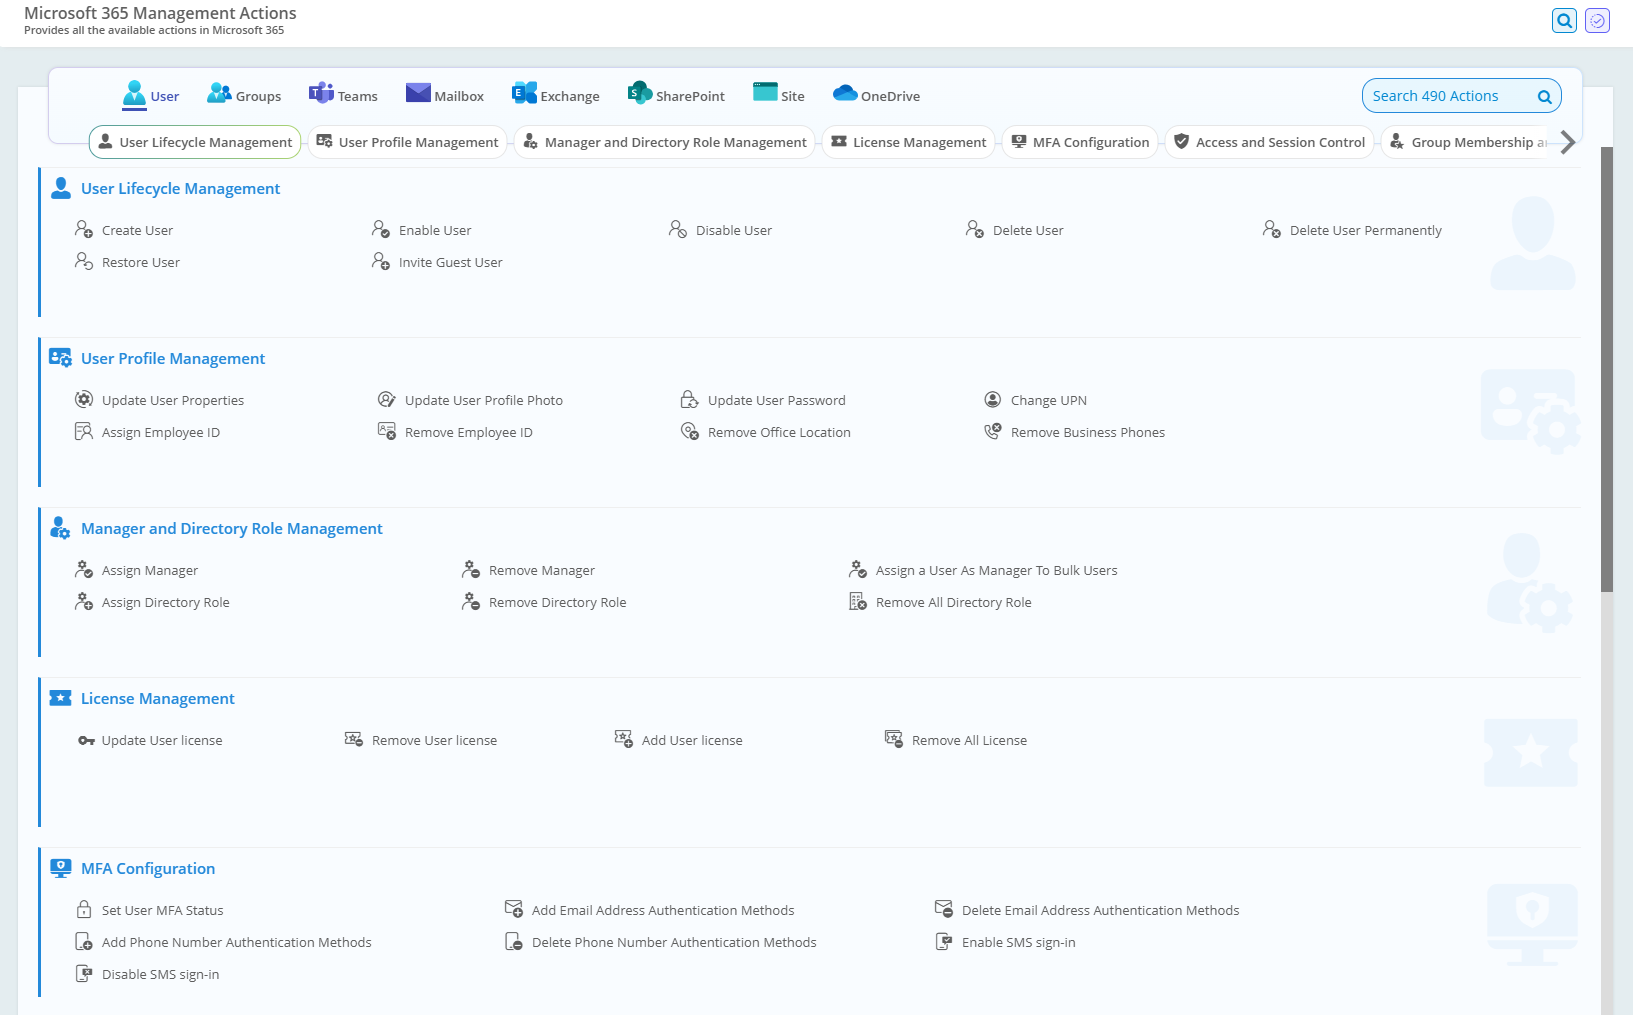1633x1015 pixels.
Task: Click the blue search icon at top right
Action: point(1564,20)
